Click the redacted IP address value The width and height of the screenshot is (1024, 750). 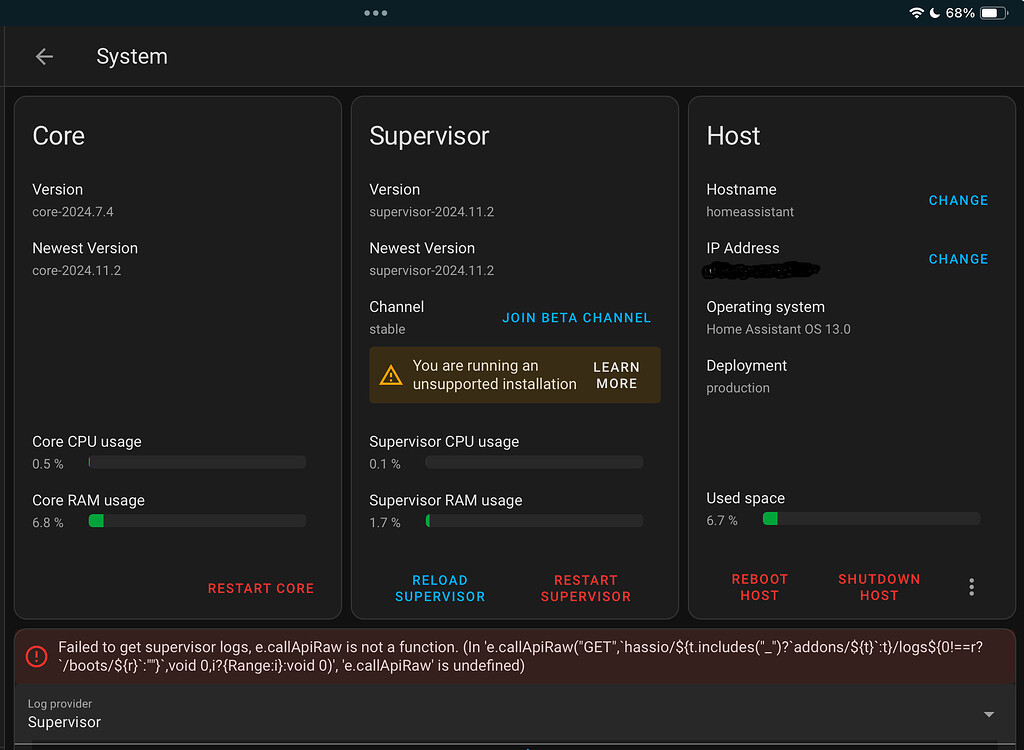pos(761,270)
